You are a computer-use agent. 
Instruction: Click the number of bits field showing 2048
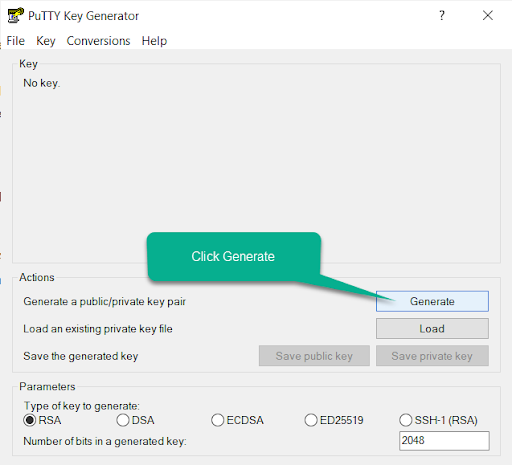tap(444, 441)
